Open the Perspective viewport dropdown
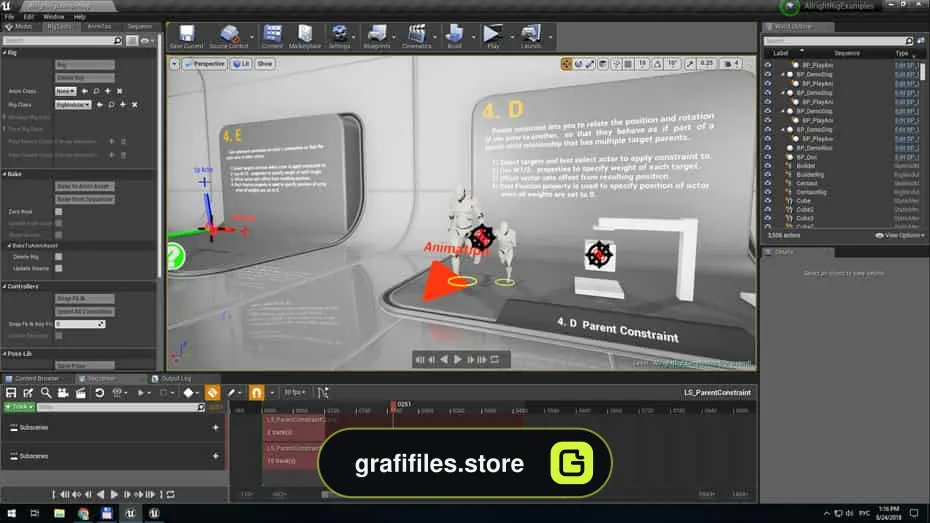930x523 pixels. pos(205,64)
